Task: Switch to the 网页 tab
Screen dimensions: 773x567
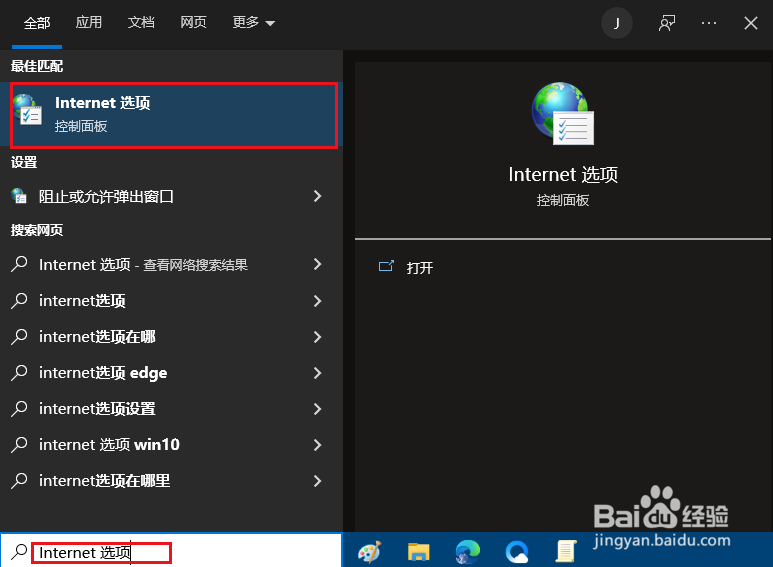Action: tap(193, 23)
